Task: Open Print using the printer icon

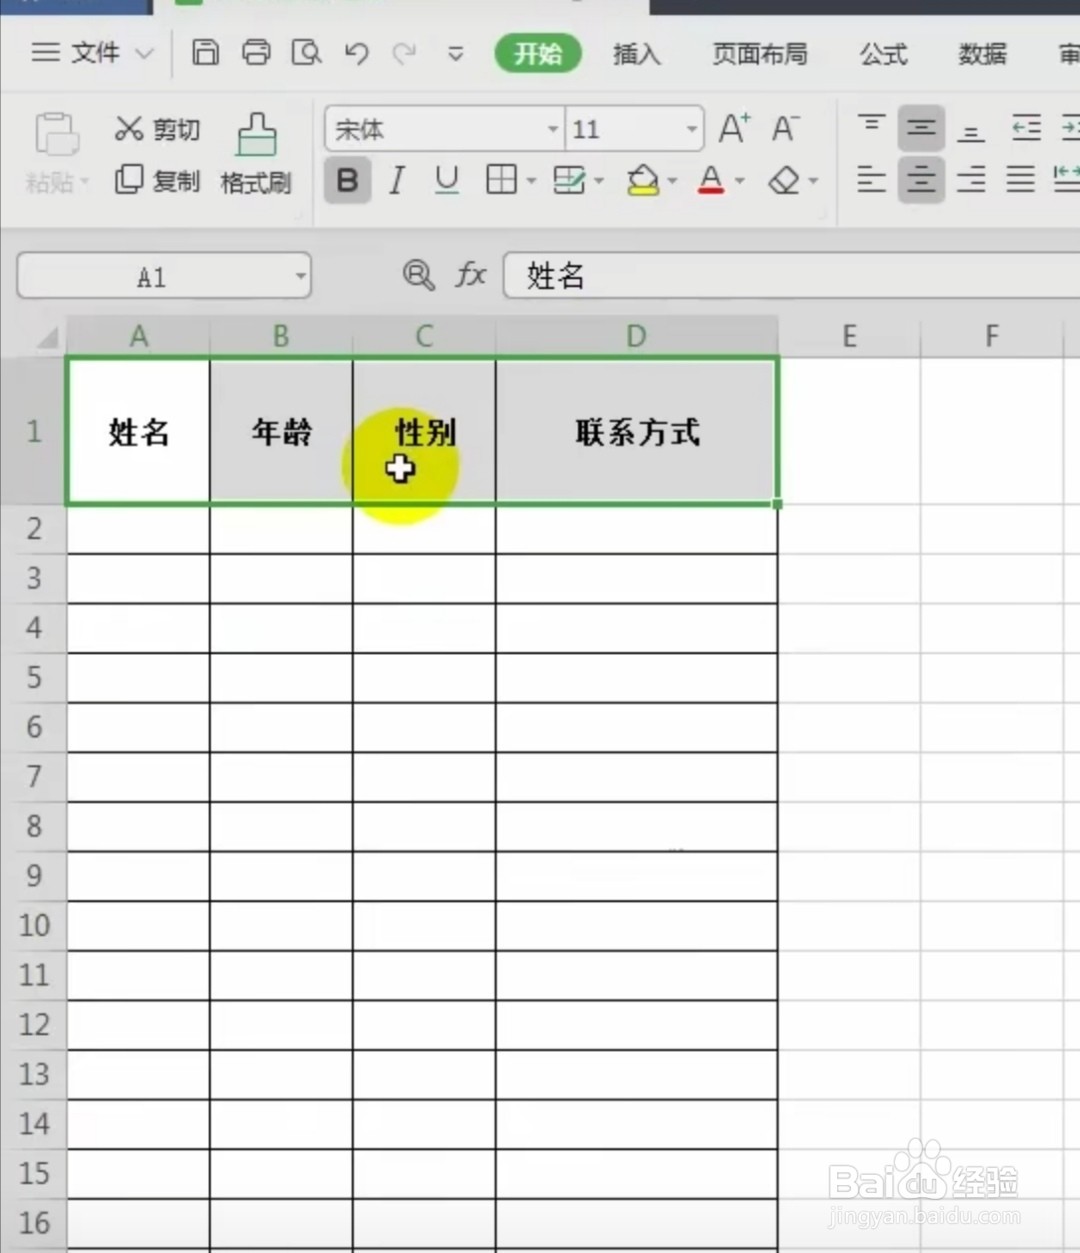Action: click(x=256, y=52)
